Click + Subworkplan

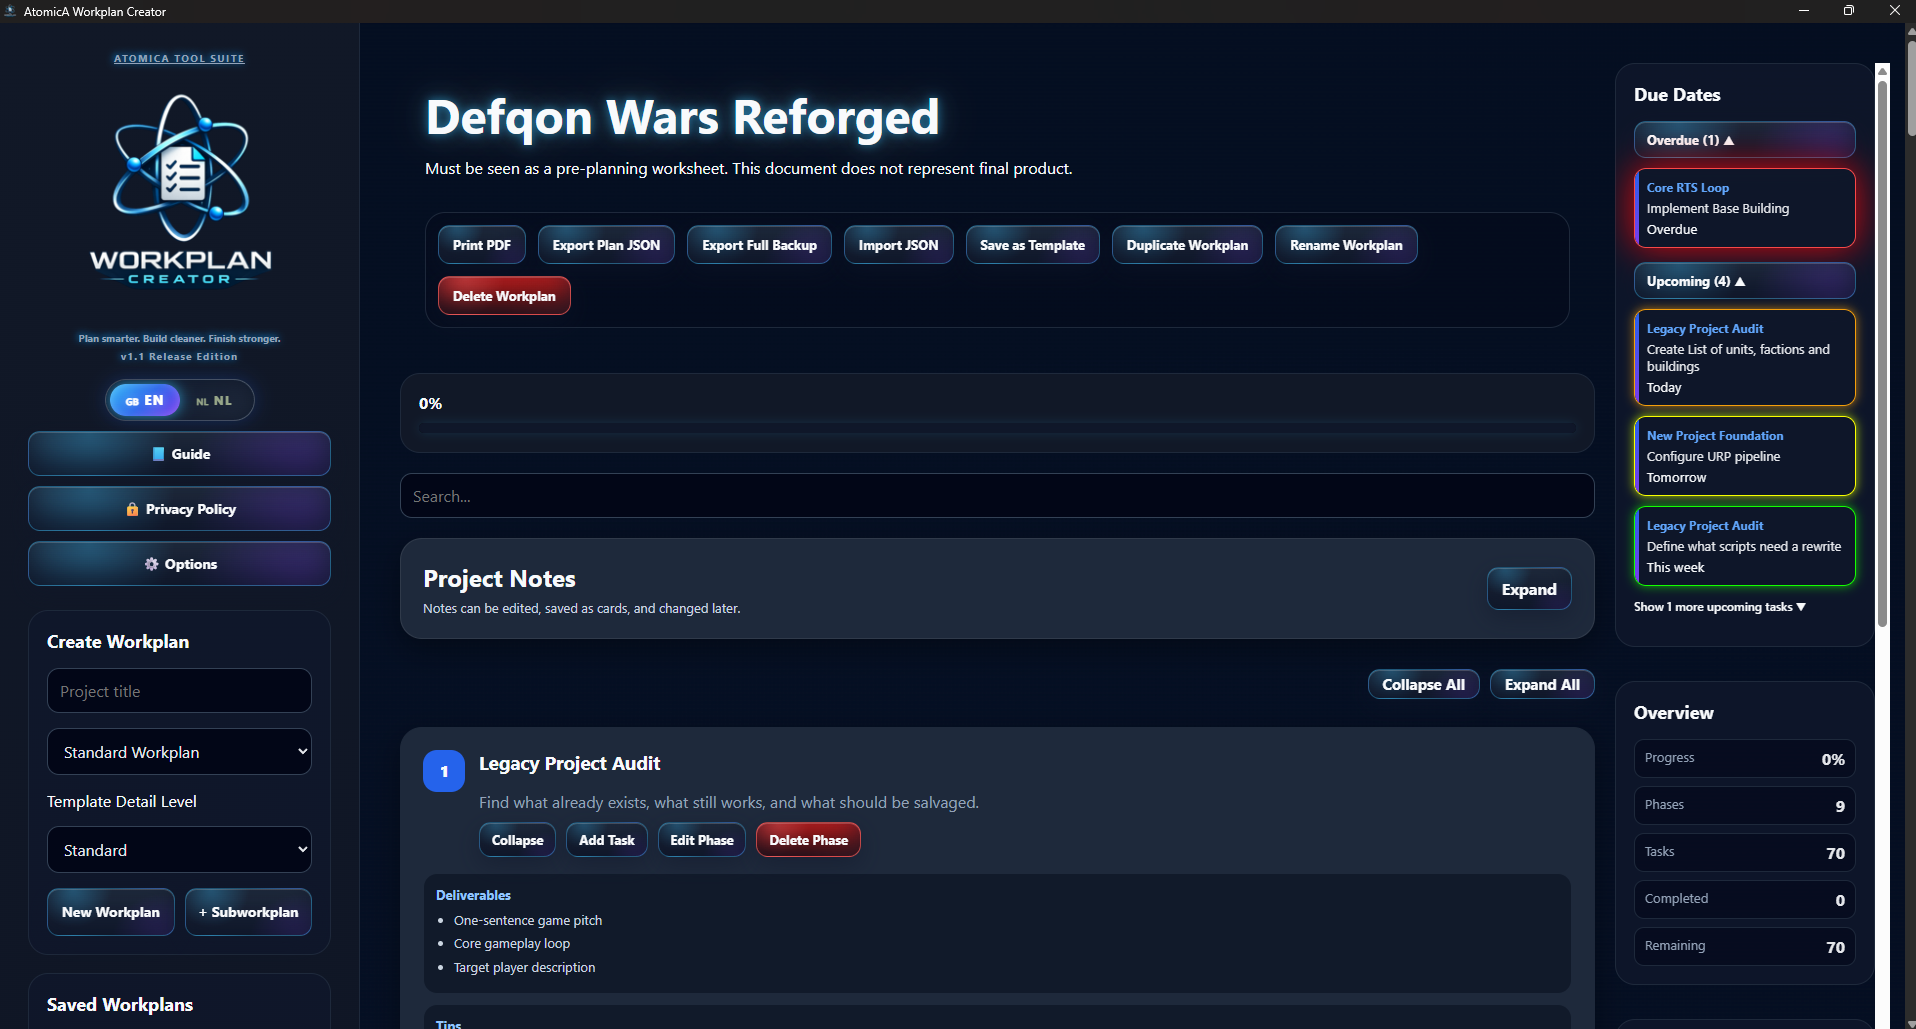pyautogui.click(x=248, y=912)
